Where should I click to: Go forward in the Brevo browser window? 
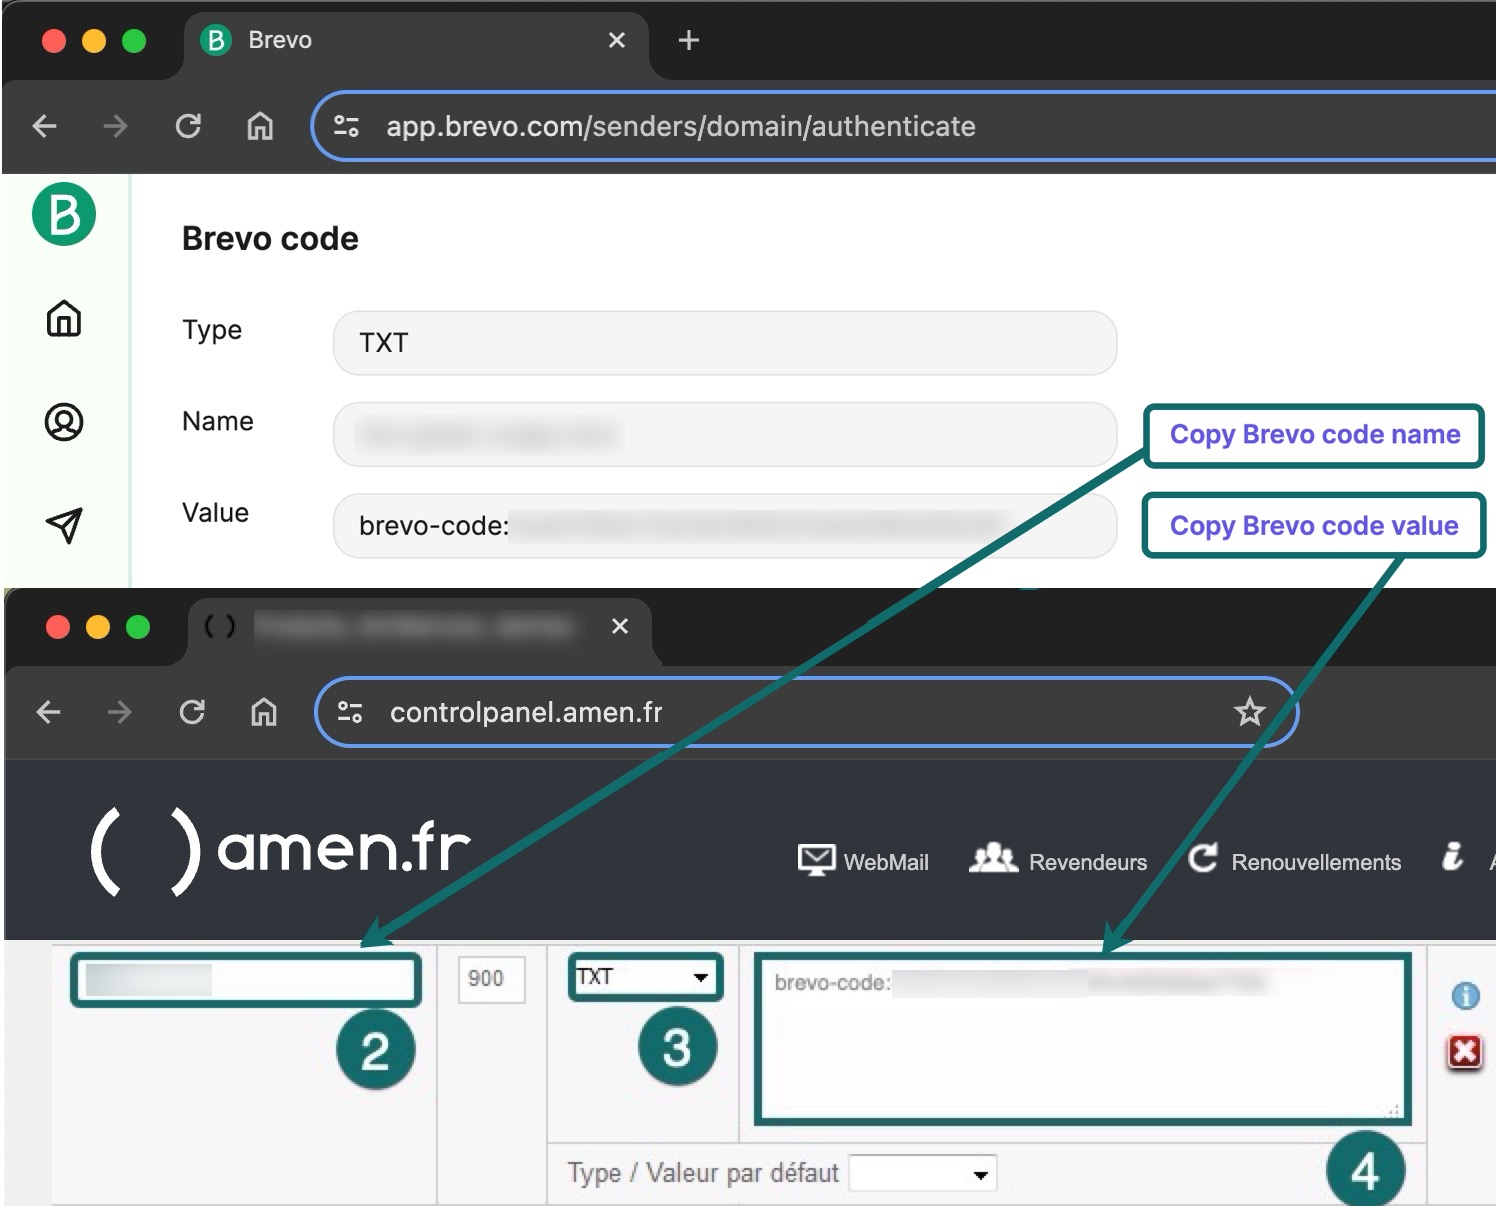[x=116, y=126]
